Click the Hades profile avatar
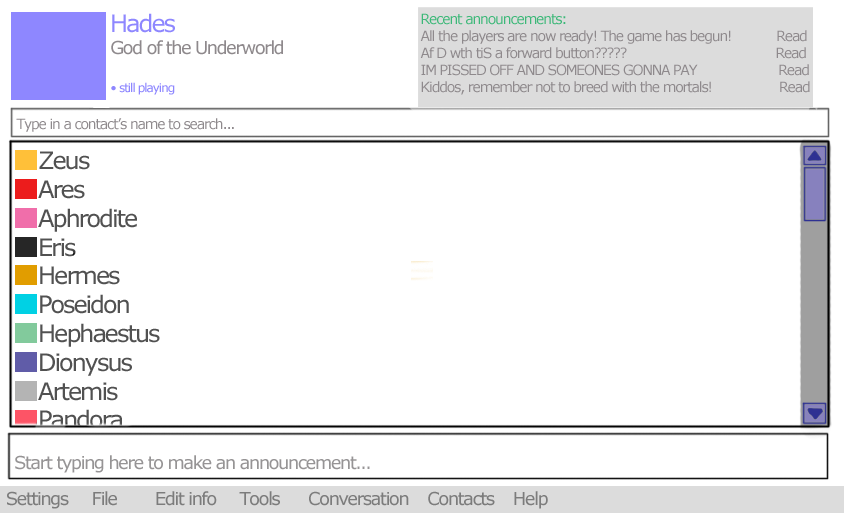The image size is (844, 513). pos(58,56)
